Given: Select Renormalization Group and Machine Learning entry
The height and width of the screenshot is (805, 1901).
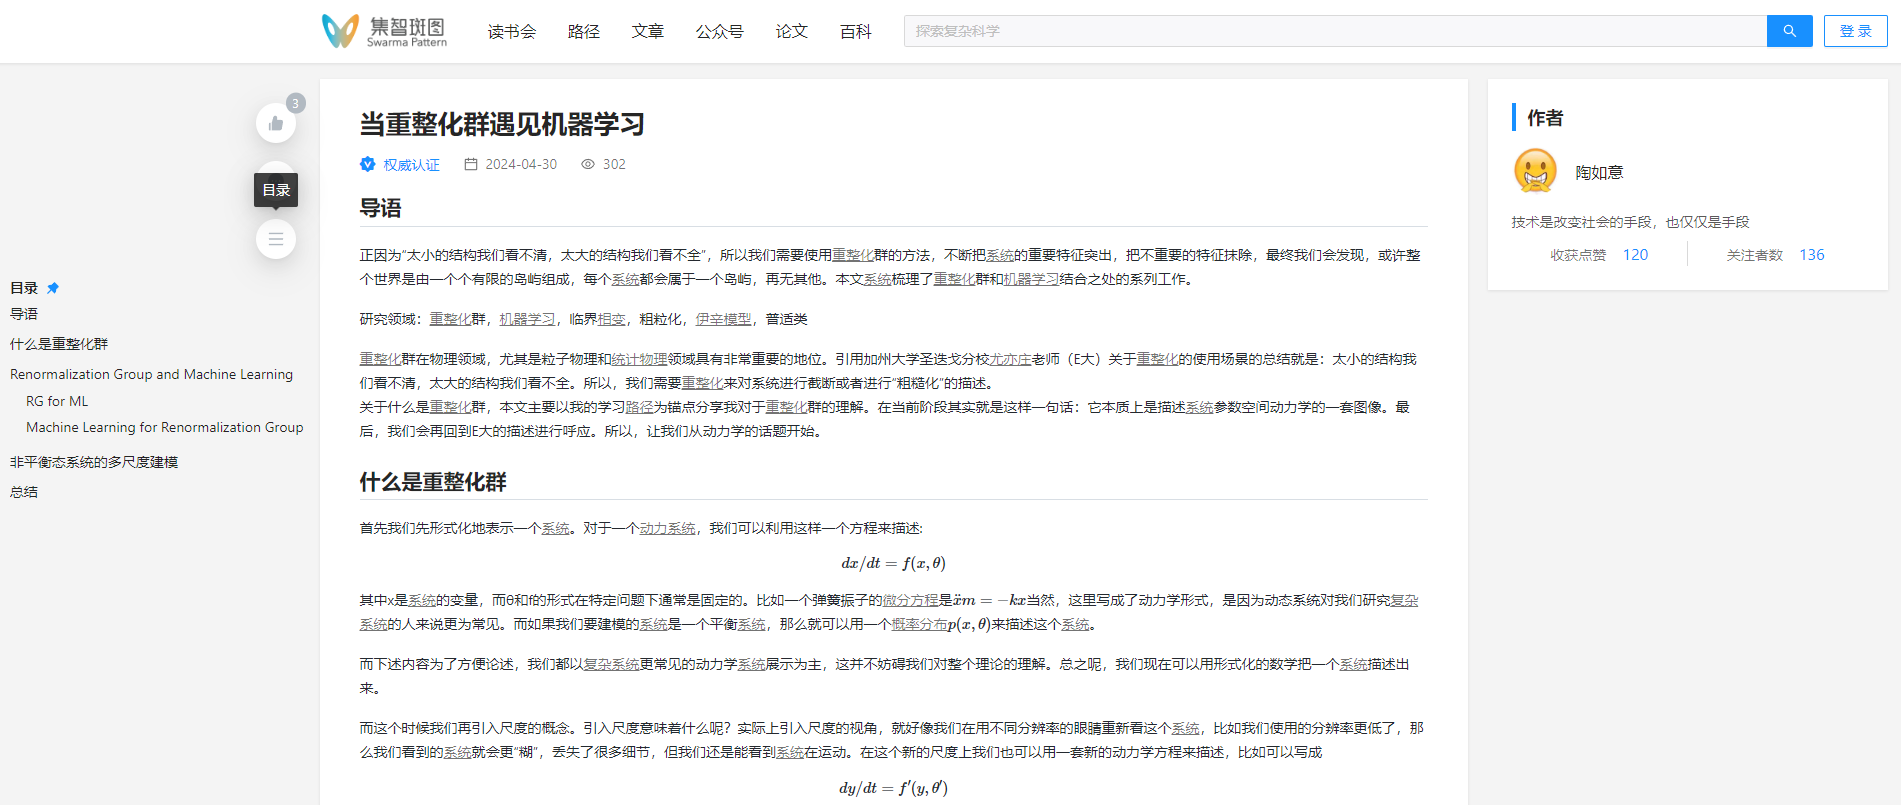Looking at the screenshot, I should 151,374.
